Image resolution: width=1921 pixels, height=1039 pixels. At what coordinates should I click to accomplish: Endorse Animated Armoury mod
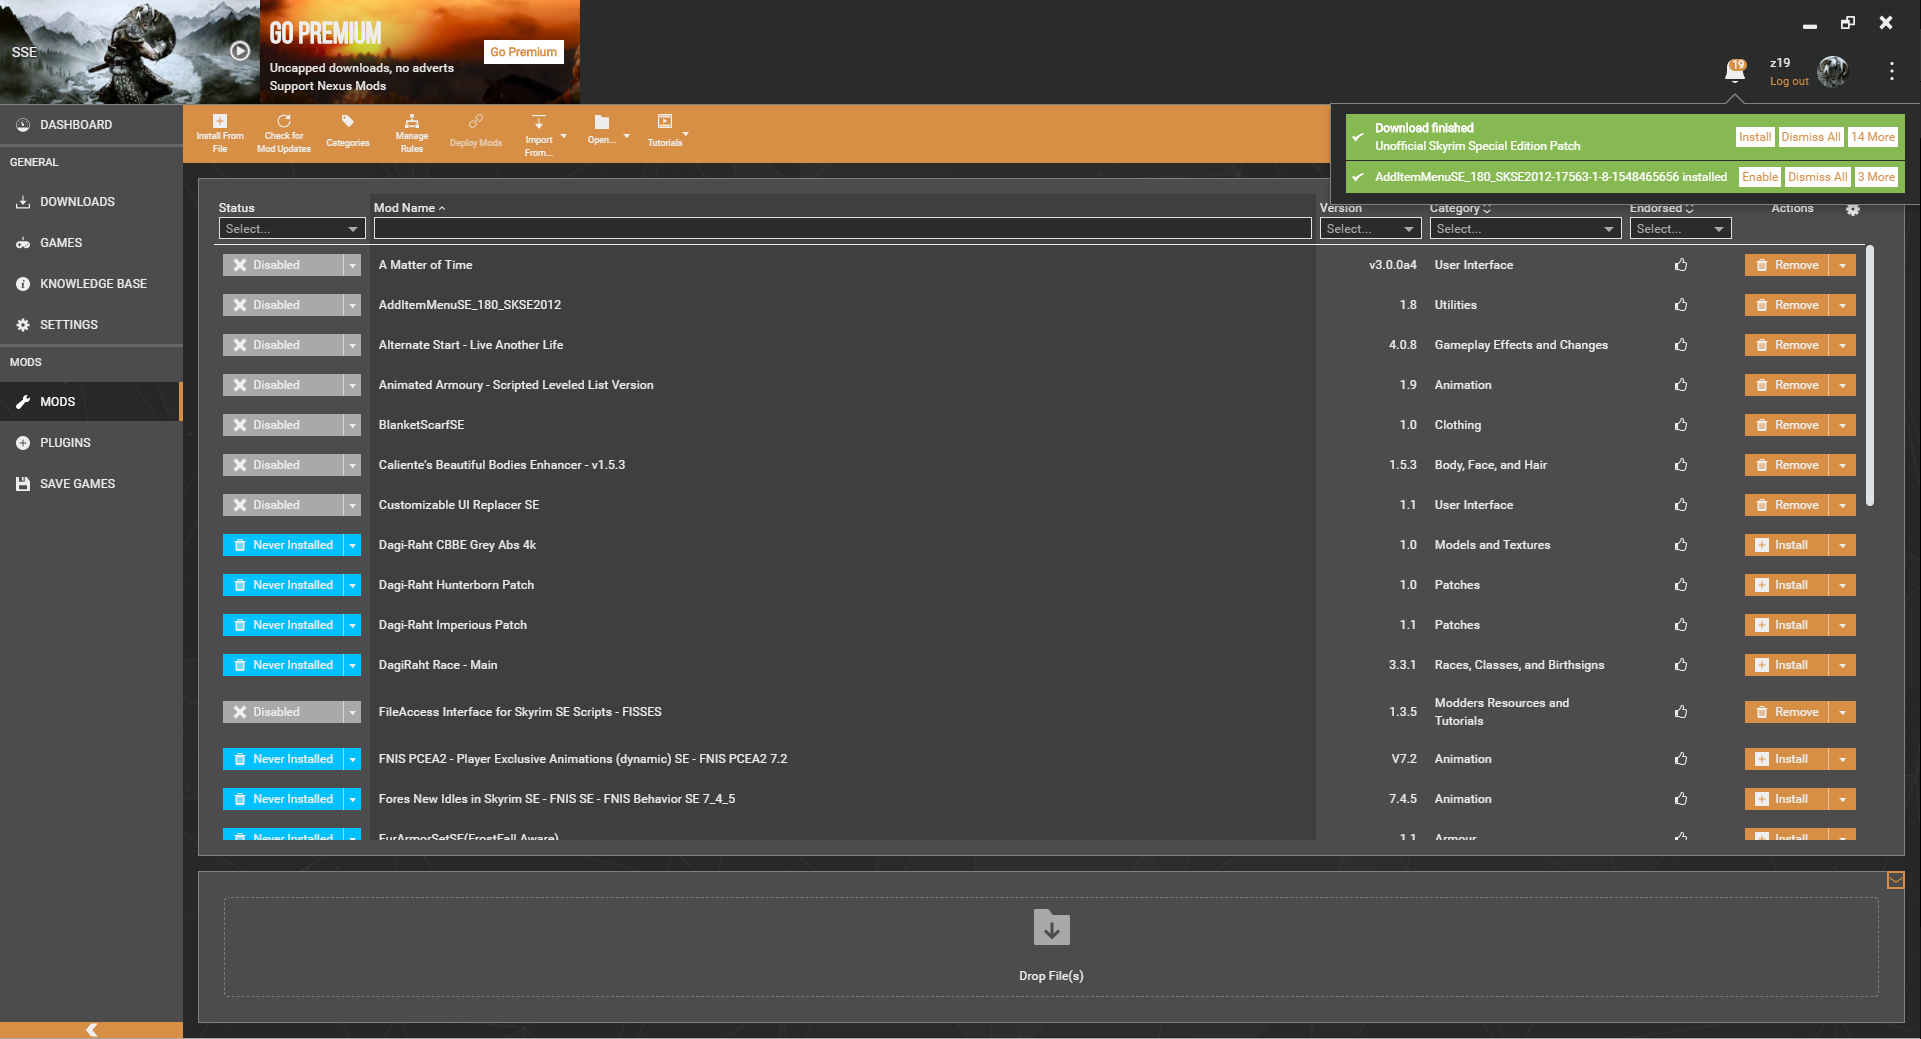1681,385
